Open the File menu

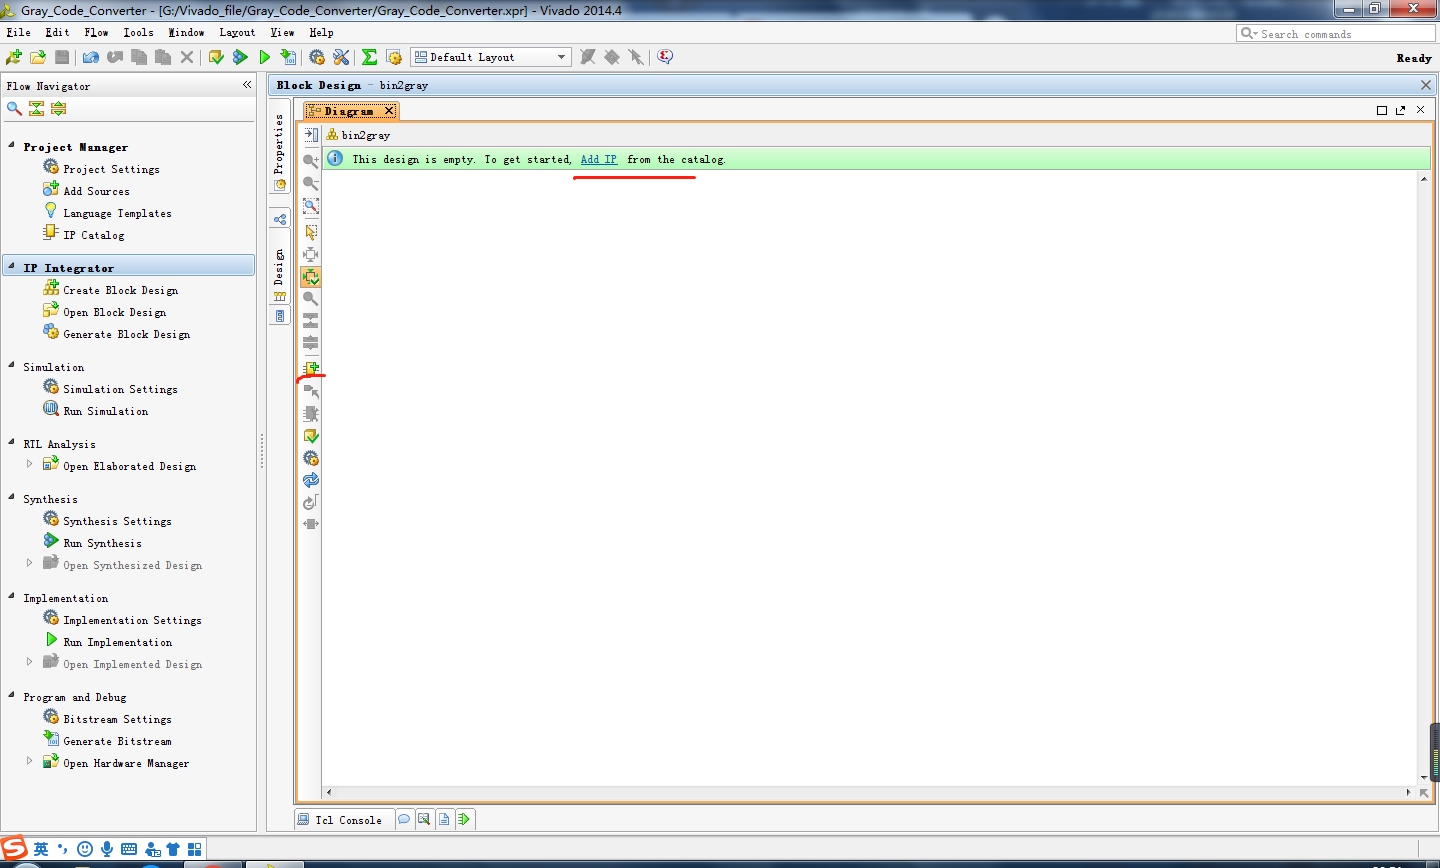[x=19, y=32]
